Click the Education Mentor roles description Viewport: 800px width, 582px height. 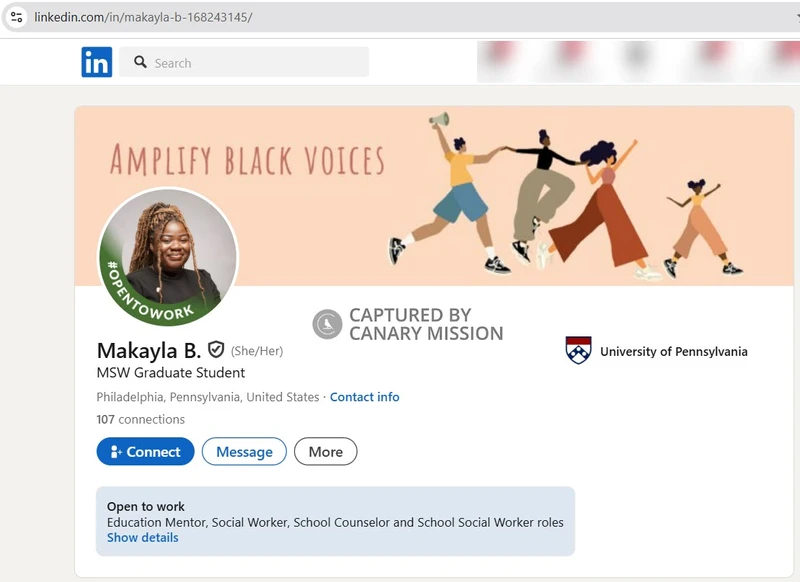pyautogui.click(x=335, y=522)
